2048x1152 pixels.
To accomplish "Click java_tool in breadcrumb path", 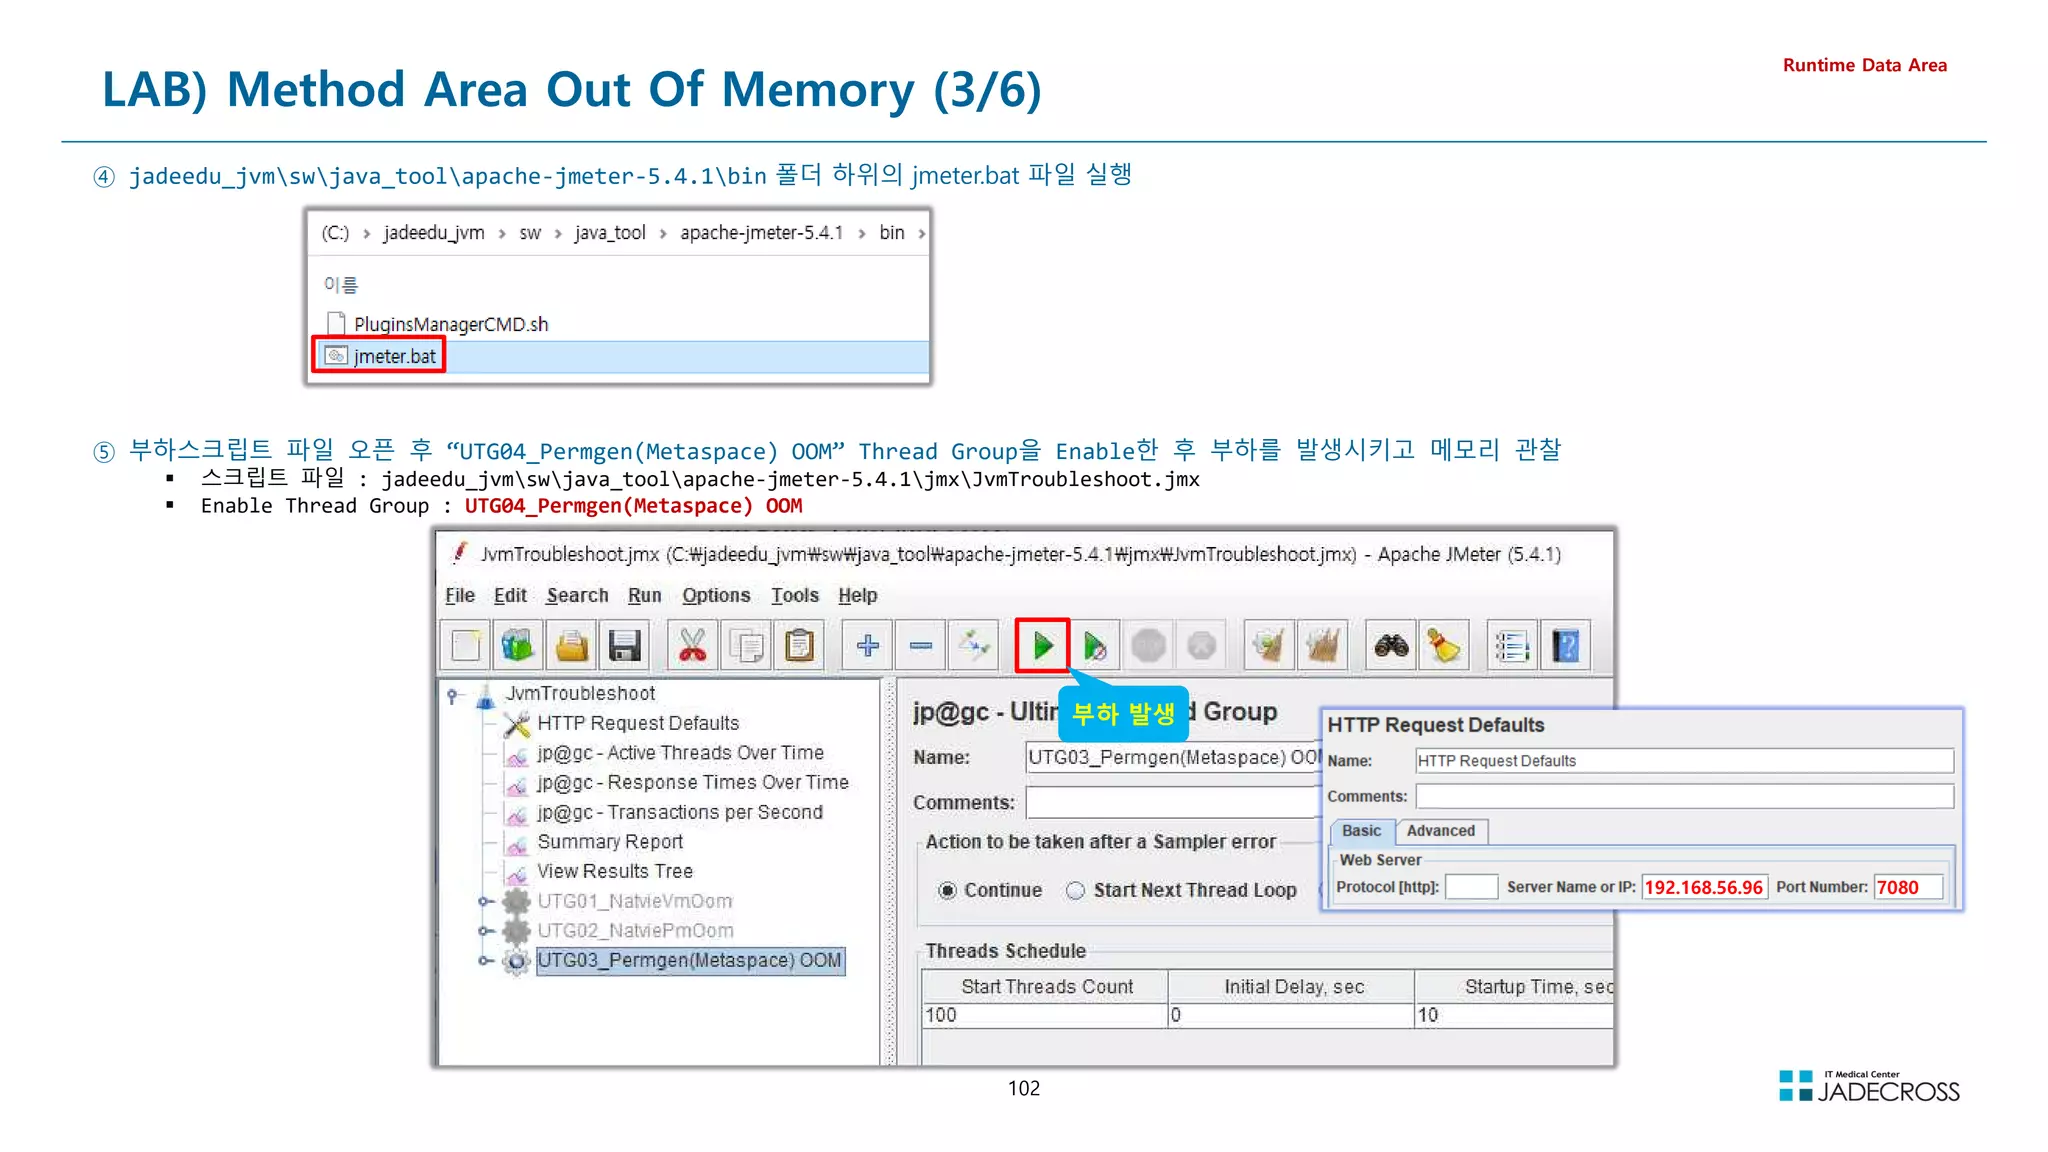I will click(x=610, y=233).
